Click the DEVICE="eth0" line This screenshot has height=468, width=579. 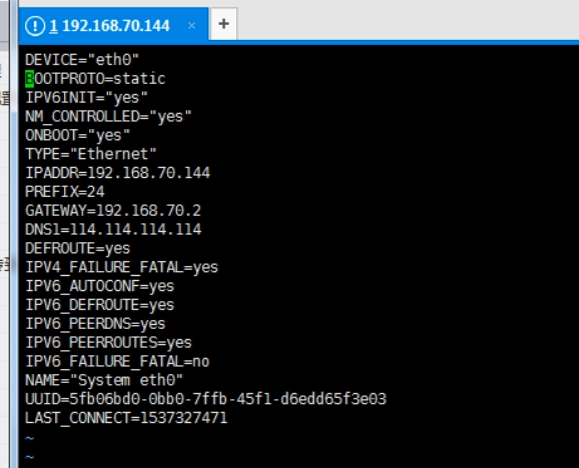[x=82, y=59]
